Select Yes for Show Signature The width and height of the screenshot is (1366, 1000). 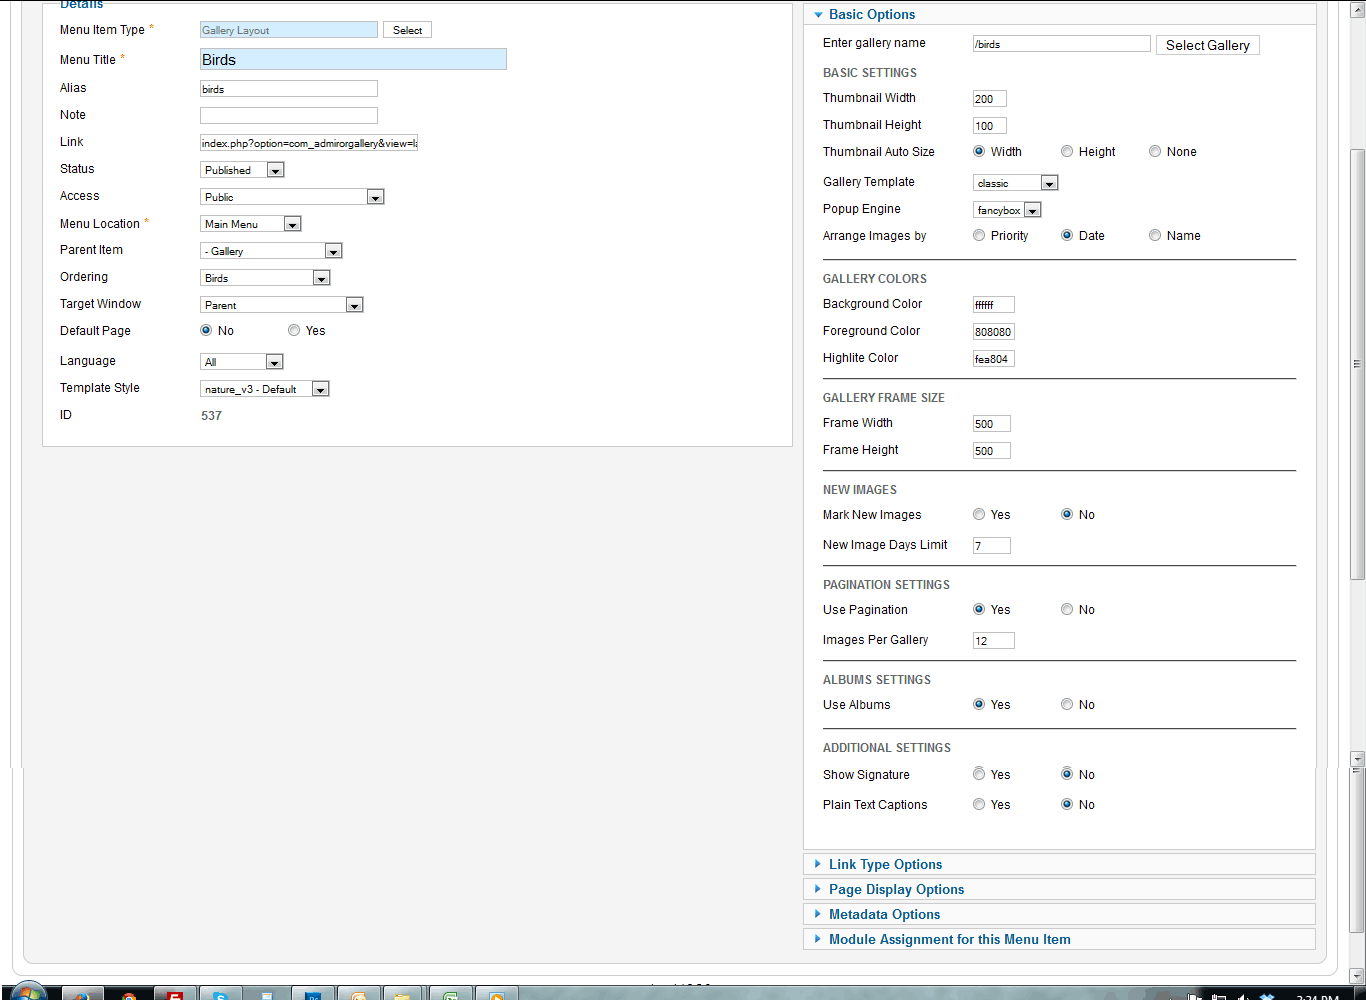(x=979, y=773)
